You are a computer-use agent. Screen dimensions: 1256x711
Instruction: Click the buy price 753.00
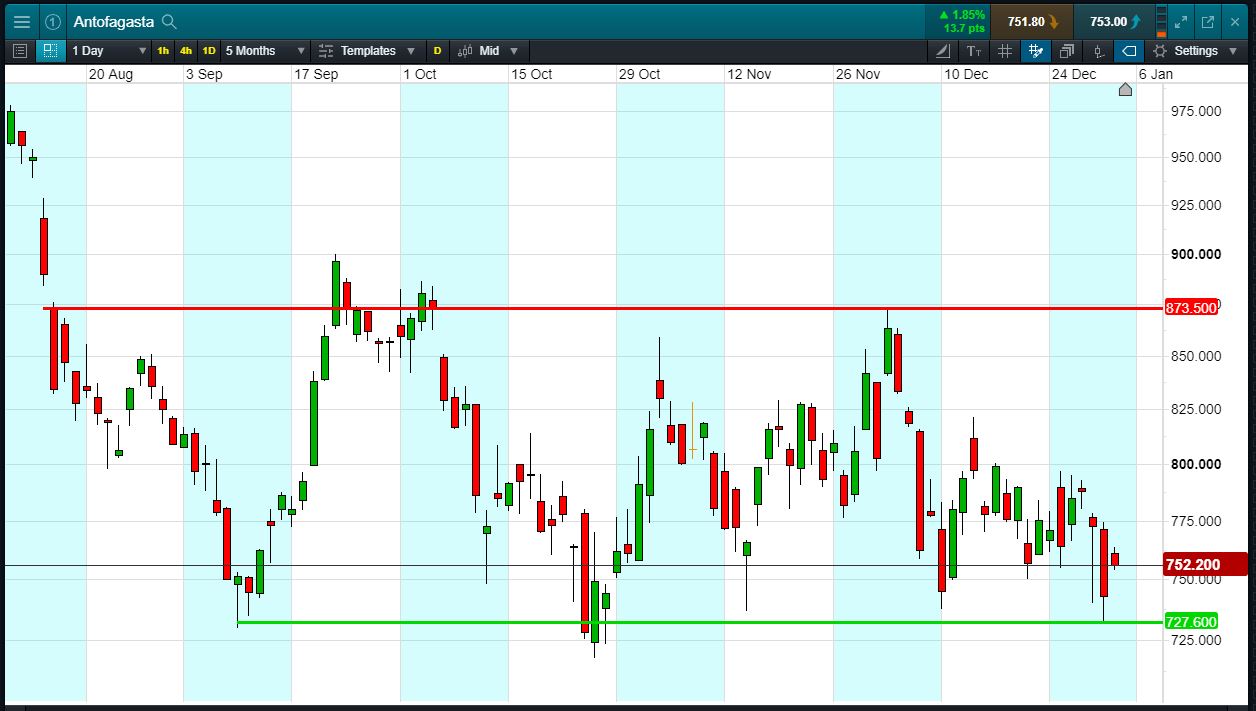1115,21
